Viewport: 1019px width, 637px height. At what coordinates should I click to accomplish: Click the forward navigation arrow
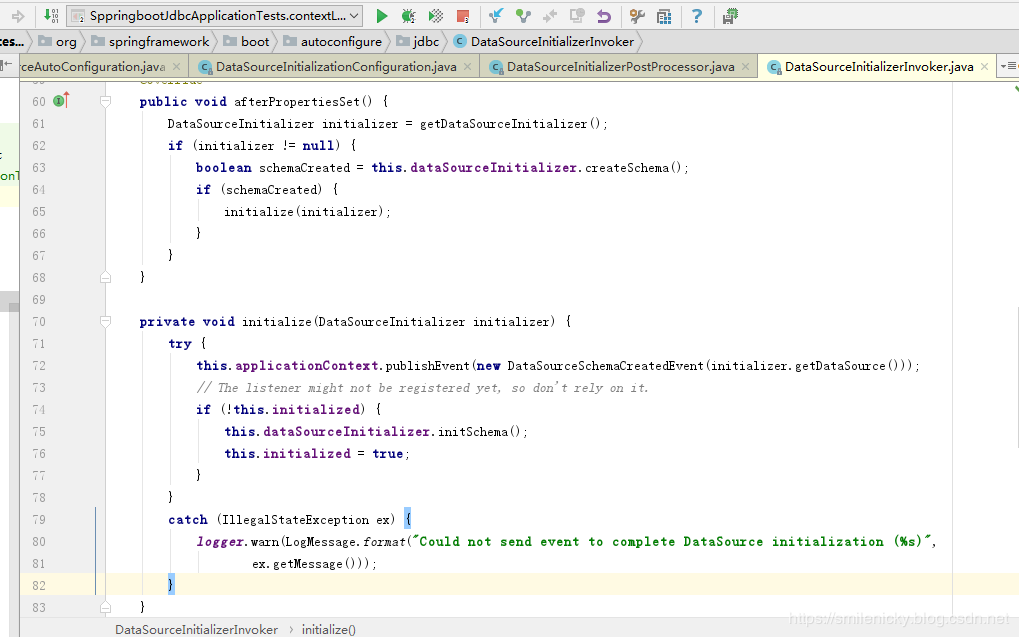coord(18,16)
